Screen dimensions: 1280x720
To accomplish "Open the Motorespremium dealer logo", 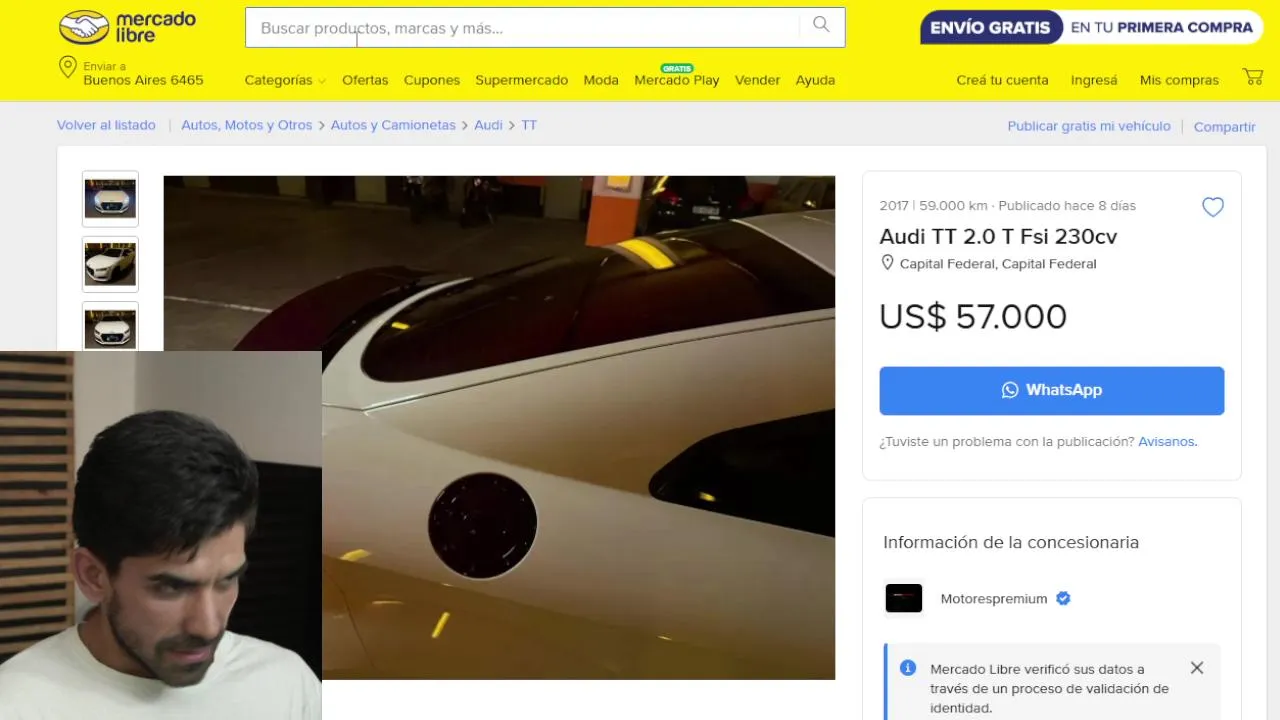I will tap(903, 598).
